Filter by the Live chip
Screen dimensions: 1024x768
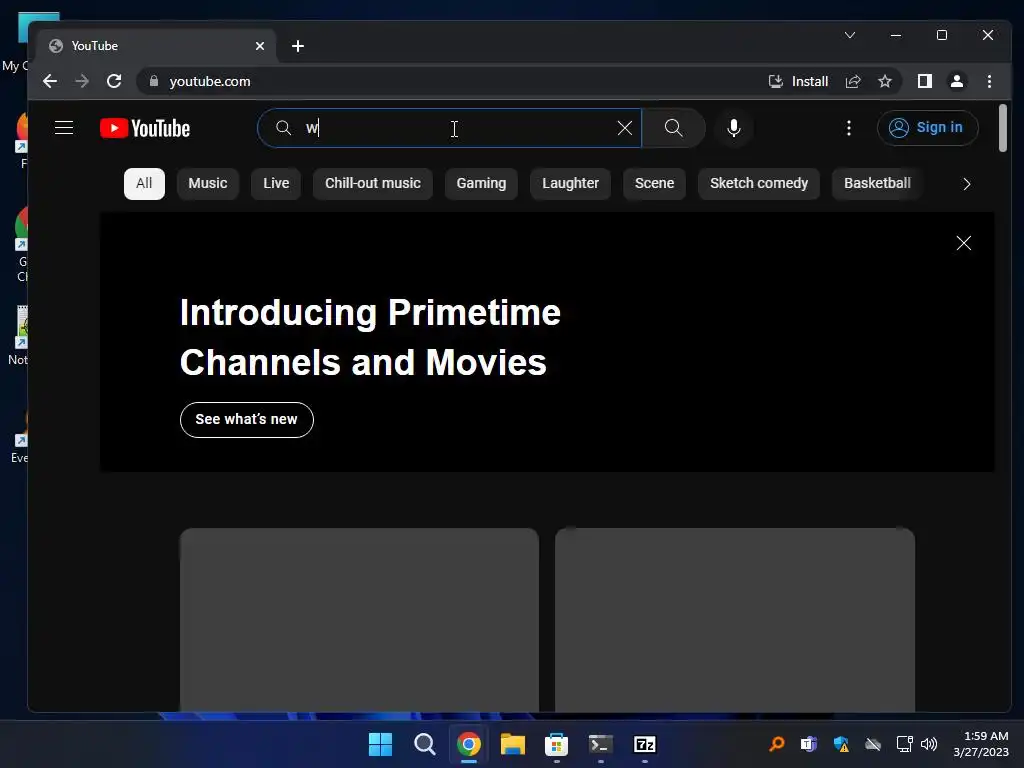coord(276,184)
